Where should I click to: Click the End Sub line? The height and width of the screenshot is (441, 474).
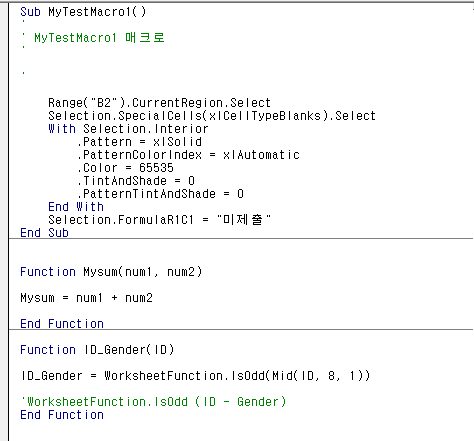click(44, 233)
